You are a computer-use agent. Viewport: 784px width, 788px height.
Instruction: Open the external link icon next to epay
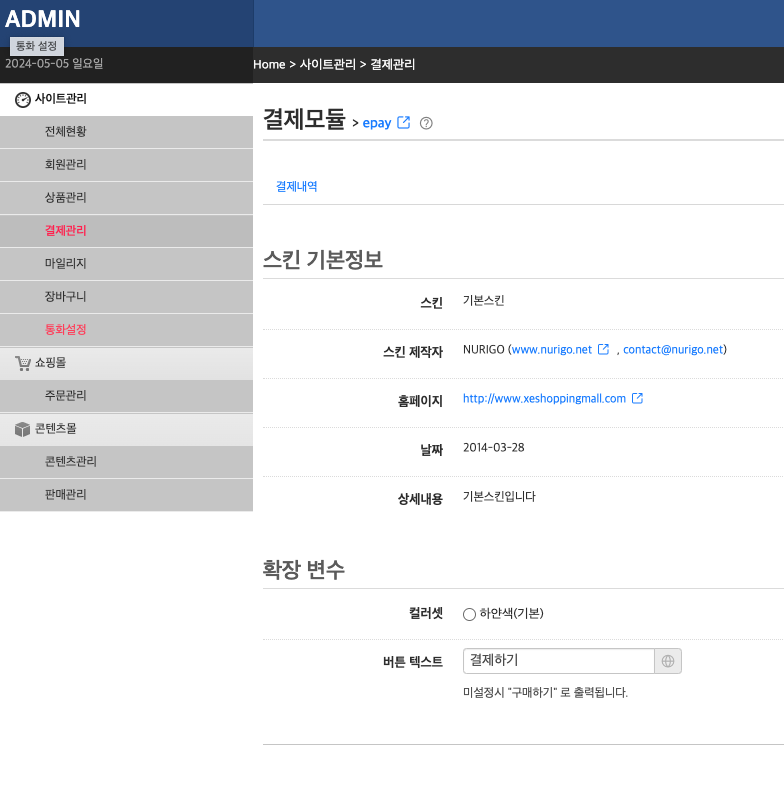click(x=404, y=123)
